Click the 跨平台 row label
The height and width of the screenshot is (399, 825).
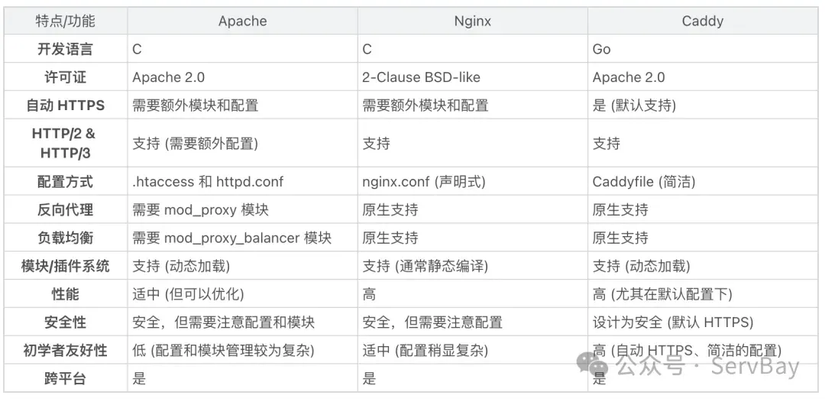65,377
